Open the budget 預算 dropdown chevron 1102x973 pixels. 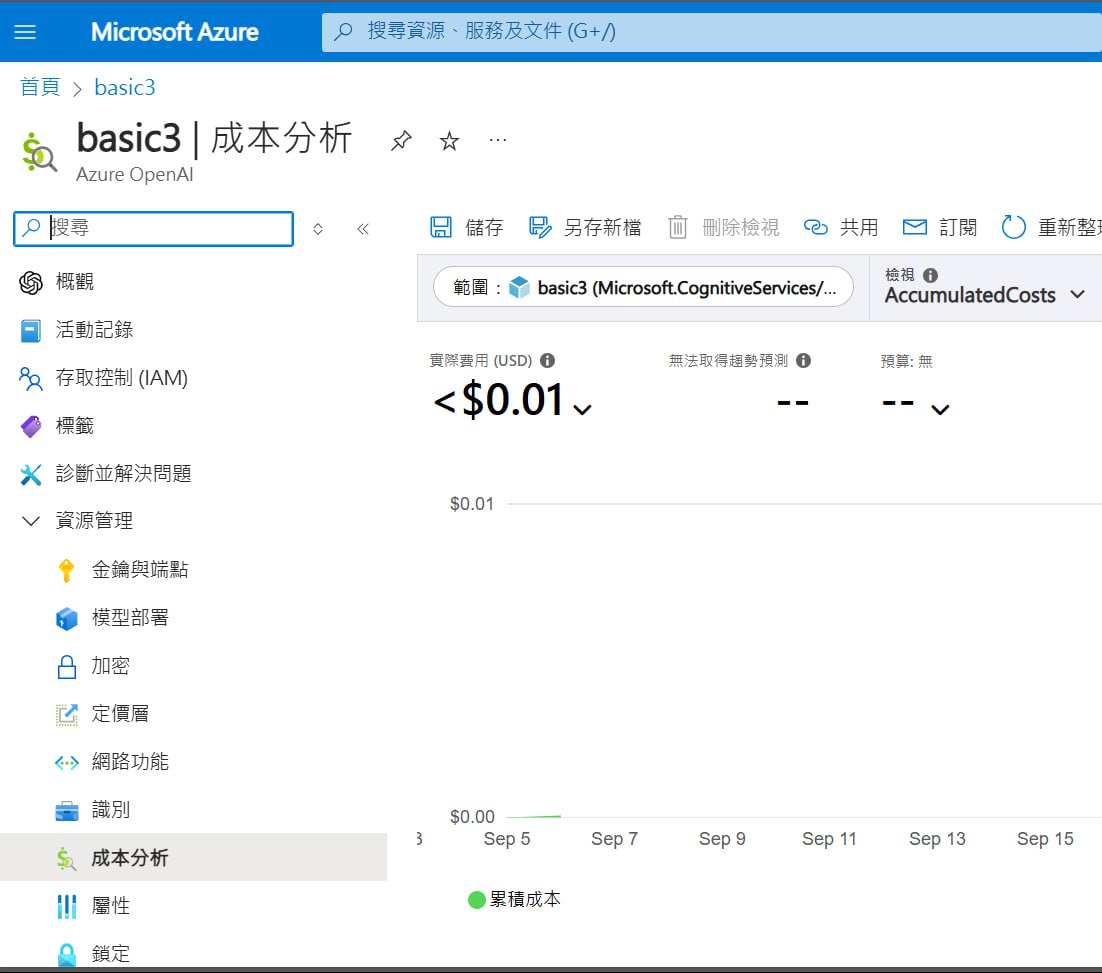[940, 408]
